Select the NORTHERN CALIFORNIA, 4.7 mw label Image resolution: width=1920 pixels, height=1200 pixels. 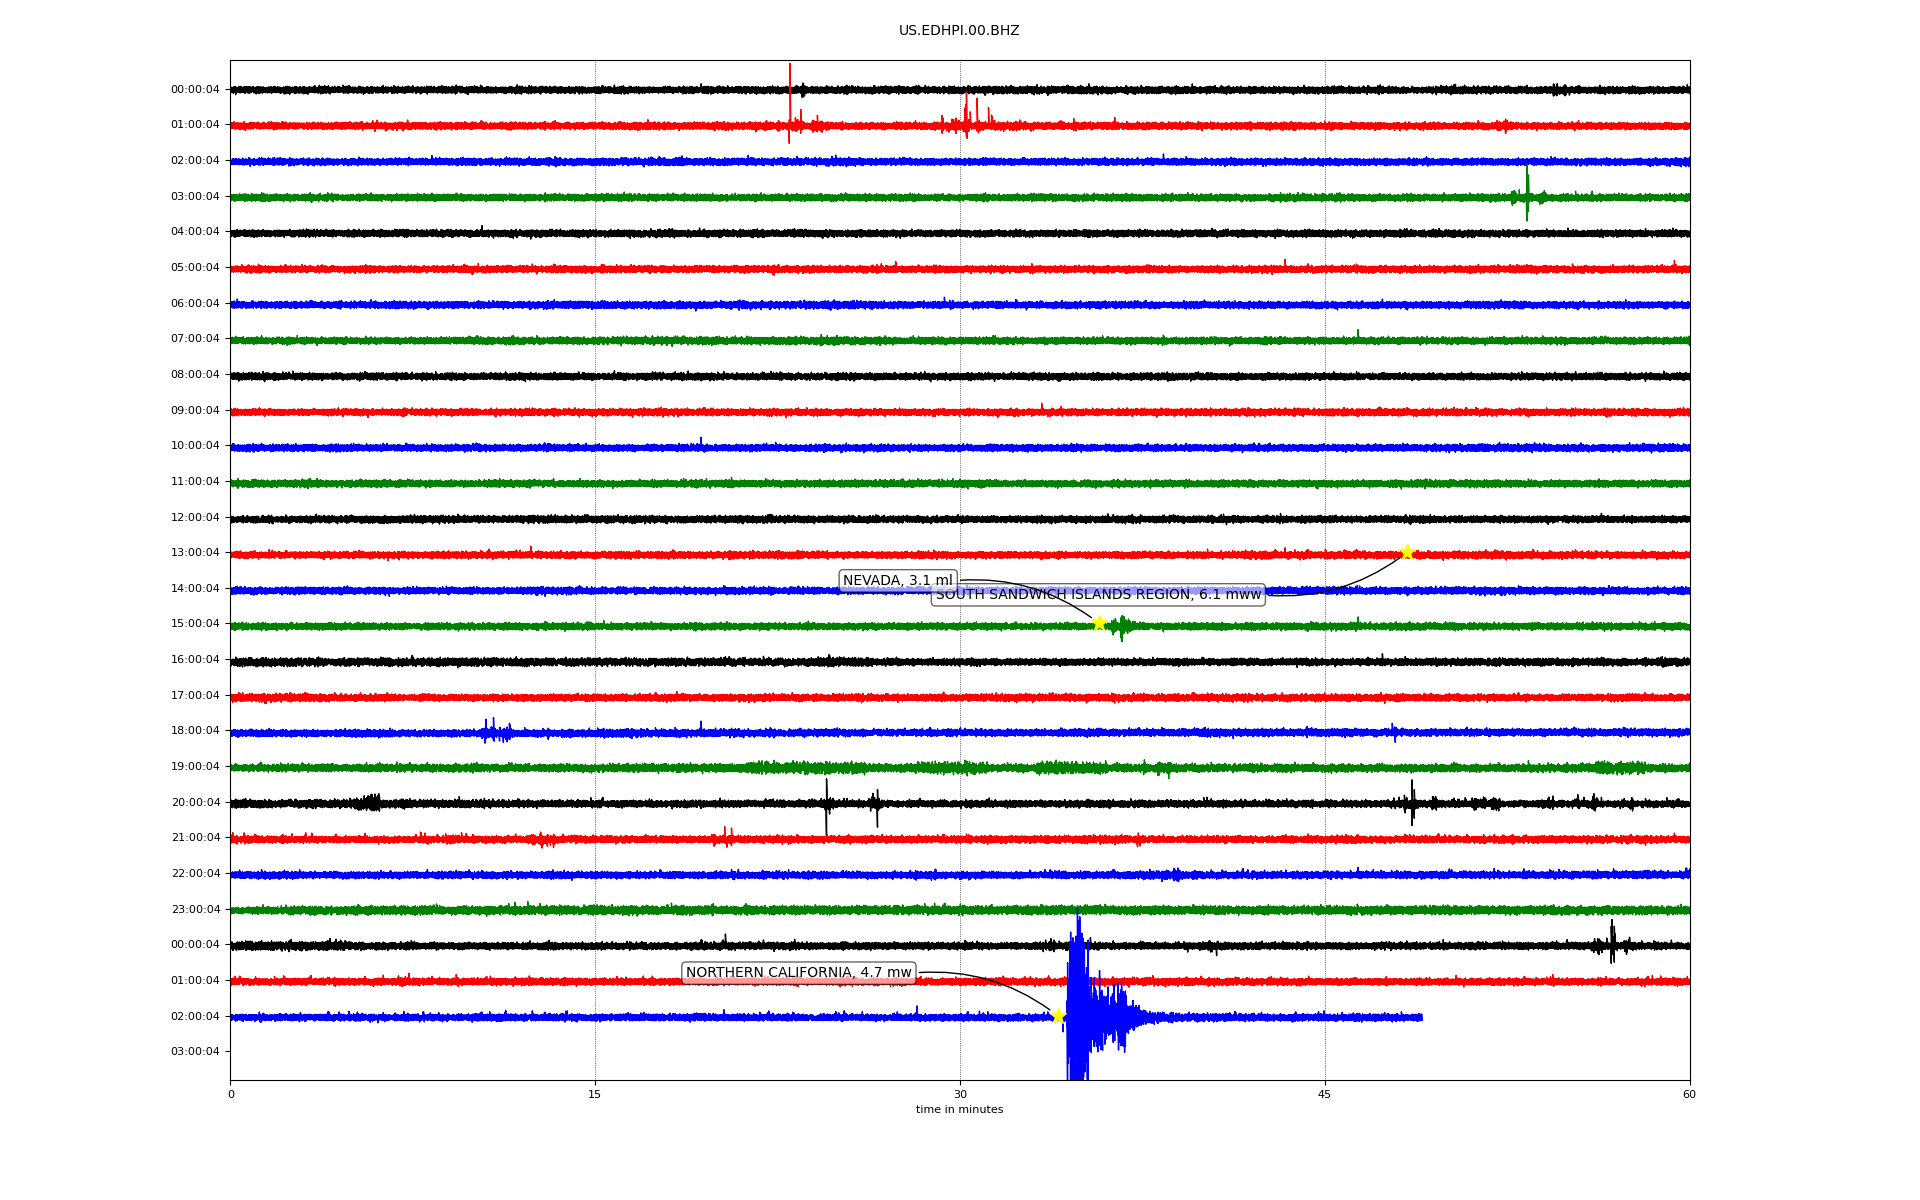coord(798,973)
